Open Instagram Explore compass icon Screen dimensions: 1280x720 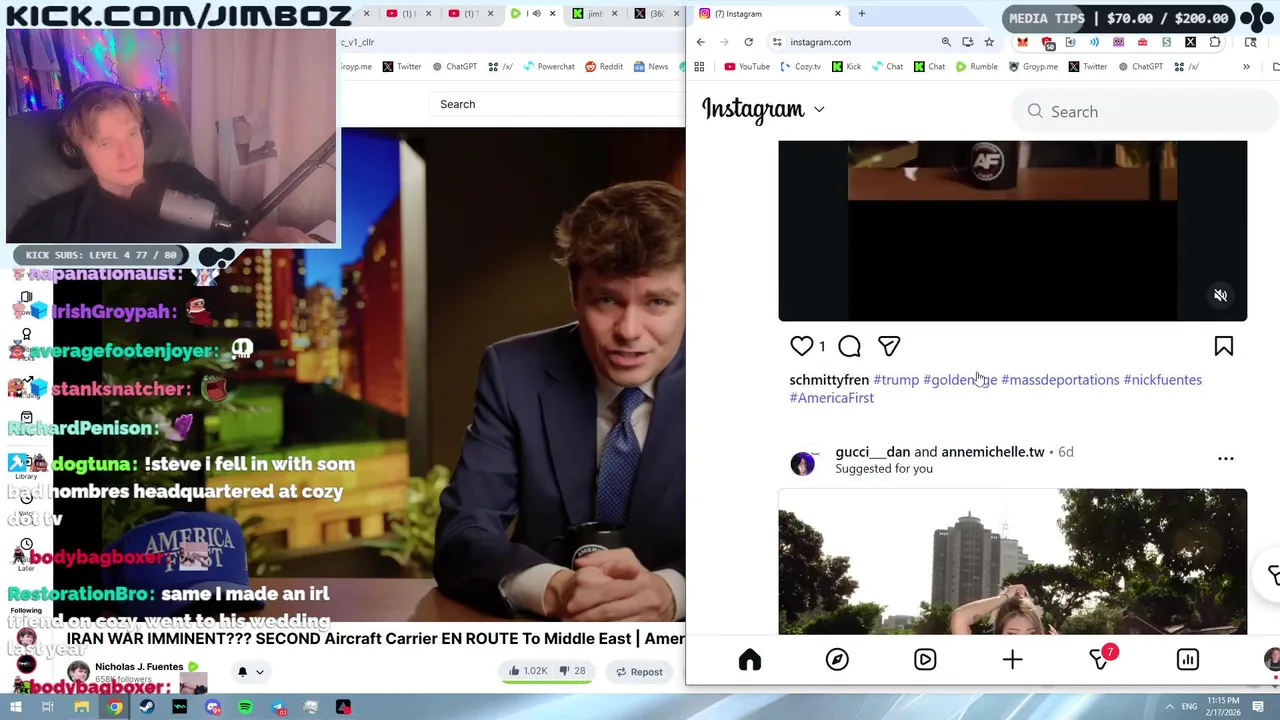(x=837, y=660)
